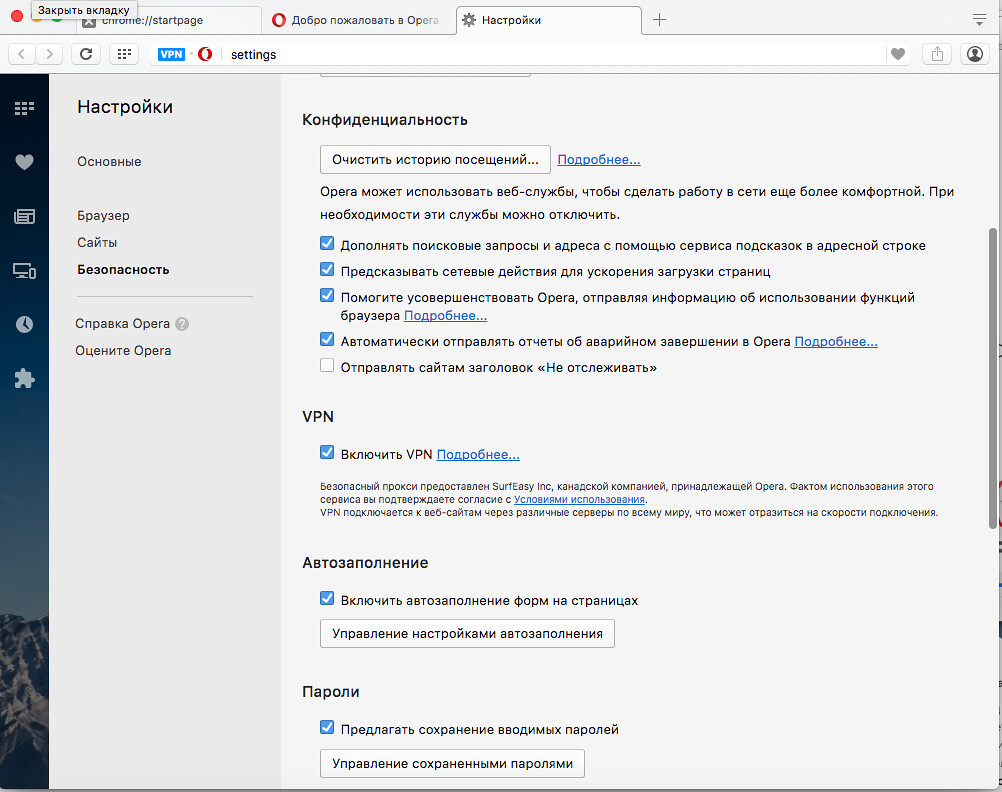The width and height of the screenshot is (1002, 792).
Task: Open Сайты settings section
Action: (97, 242)
